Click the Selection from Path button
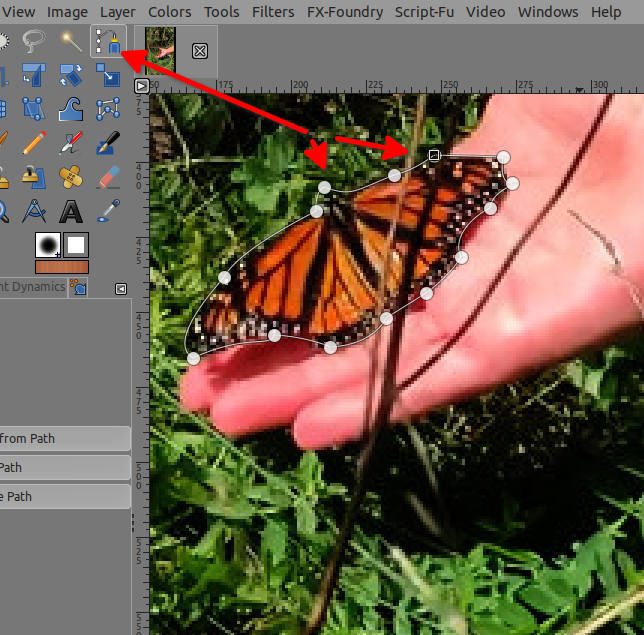The width and height of the screenshot is (644, 635). click(x=65, y=438)
